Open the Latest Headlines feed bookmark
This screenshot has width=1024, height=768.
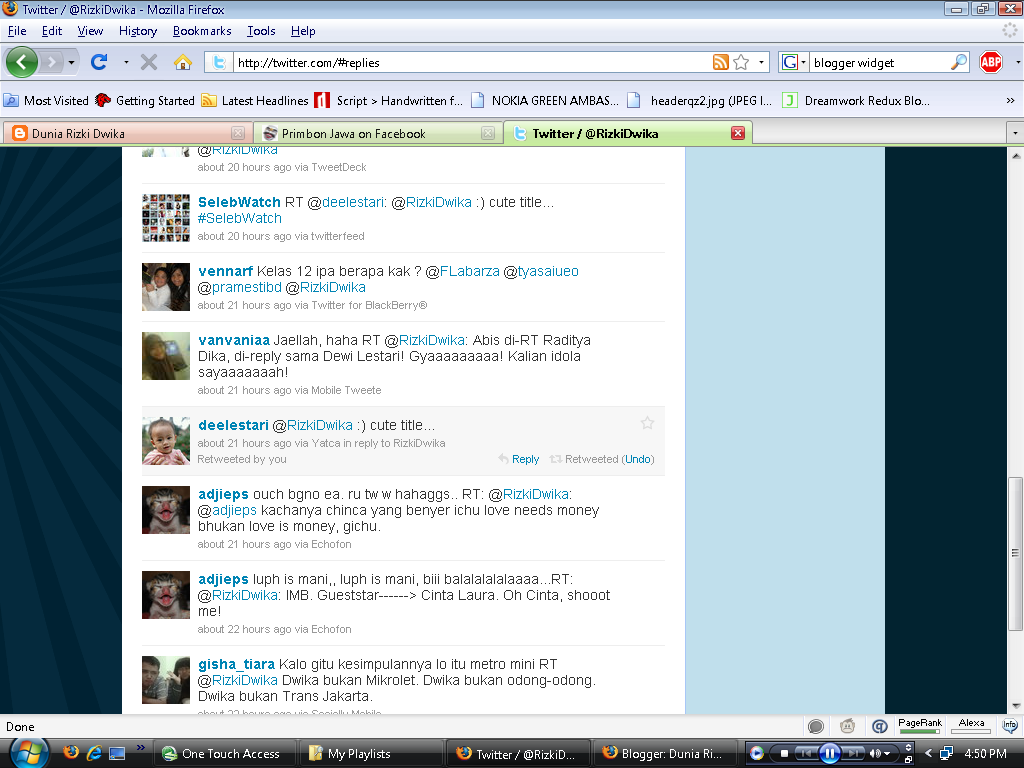(x=255, y=101)
